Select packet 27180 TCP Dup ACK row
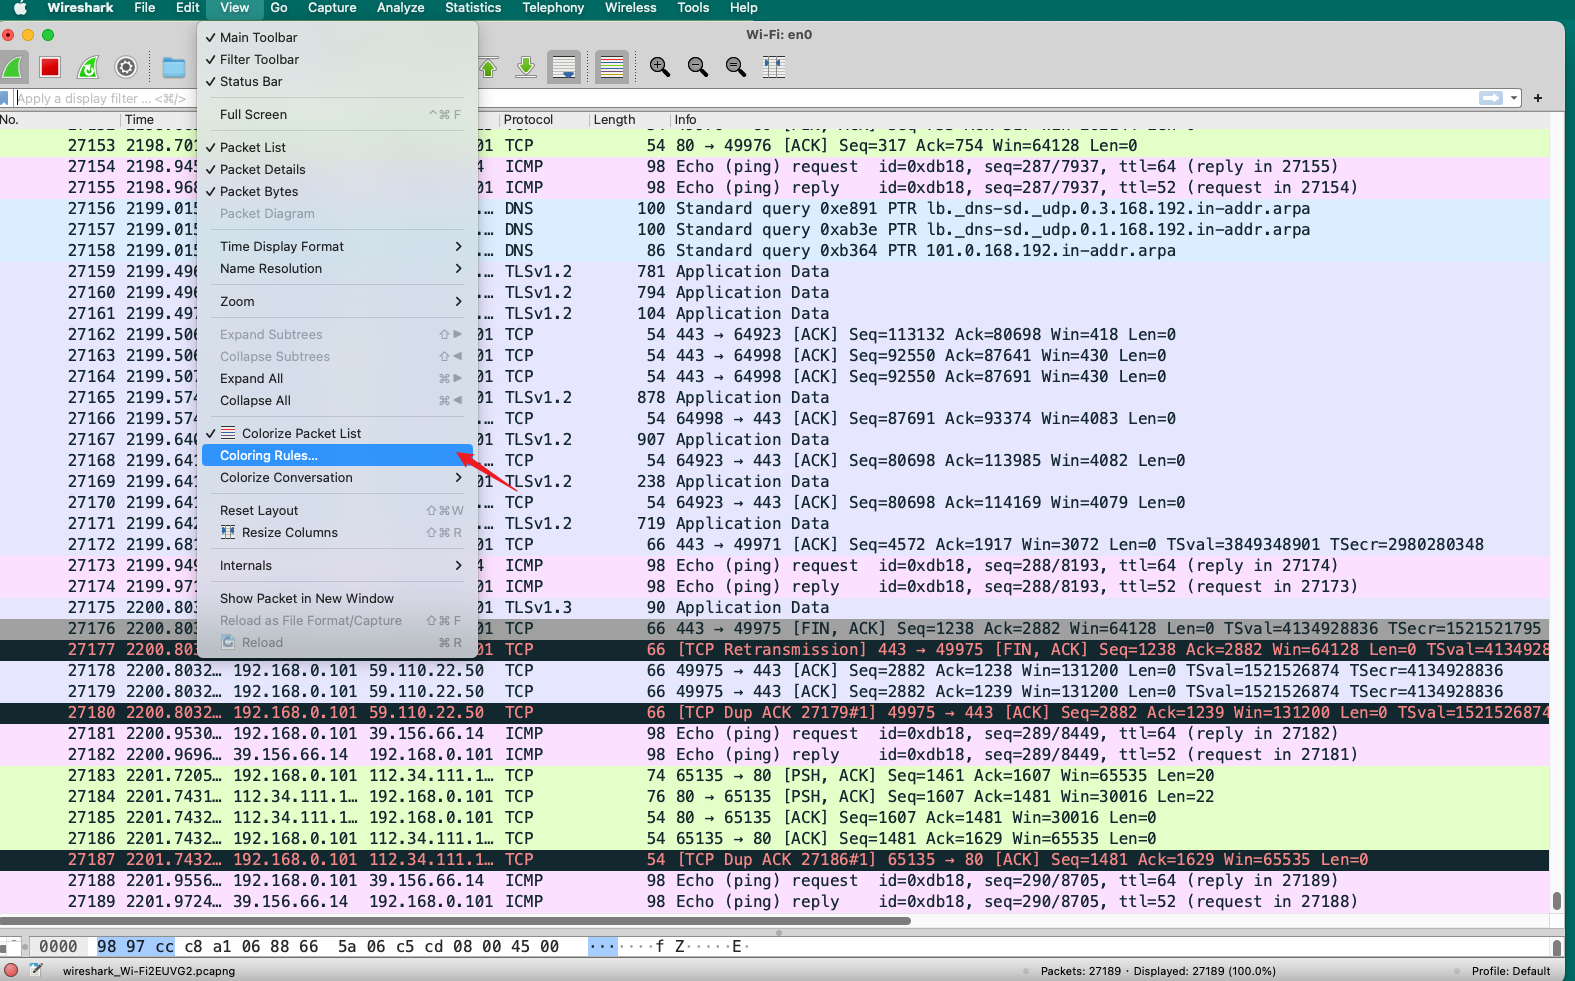Viewport: 1575px width, 981px height. [x=775, y=712]
